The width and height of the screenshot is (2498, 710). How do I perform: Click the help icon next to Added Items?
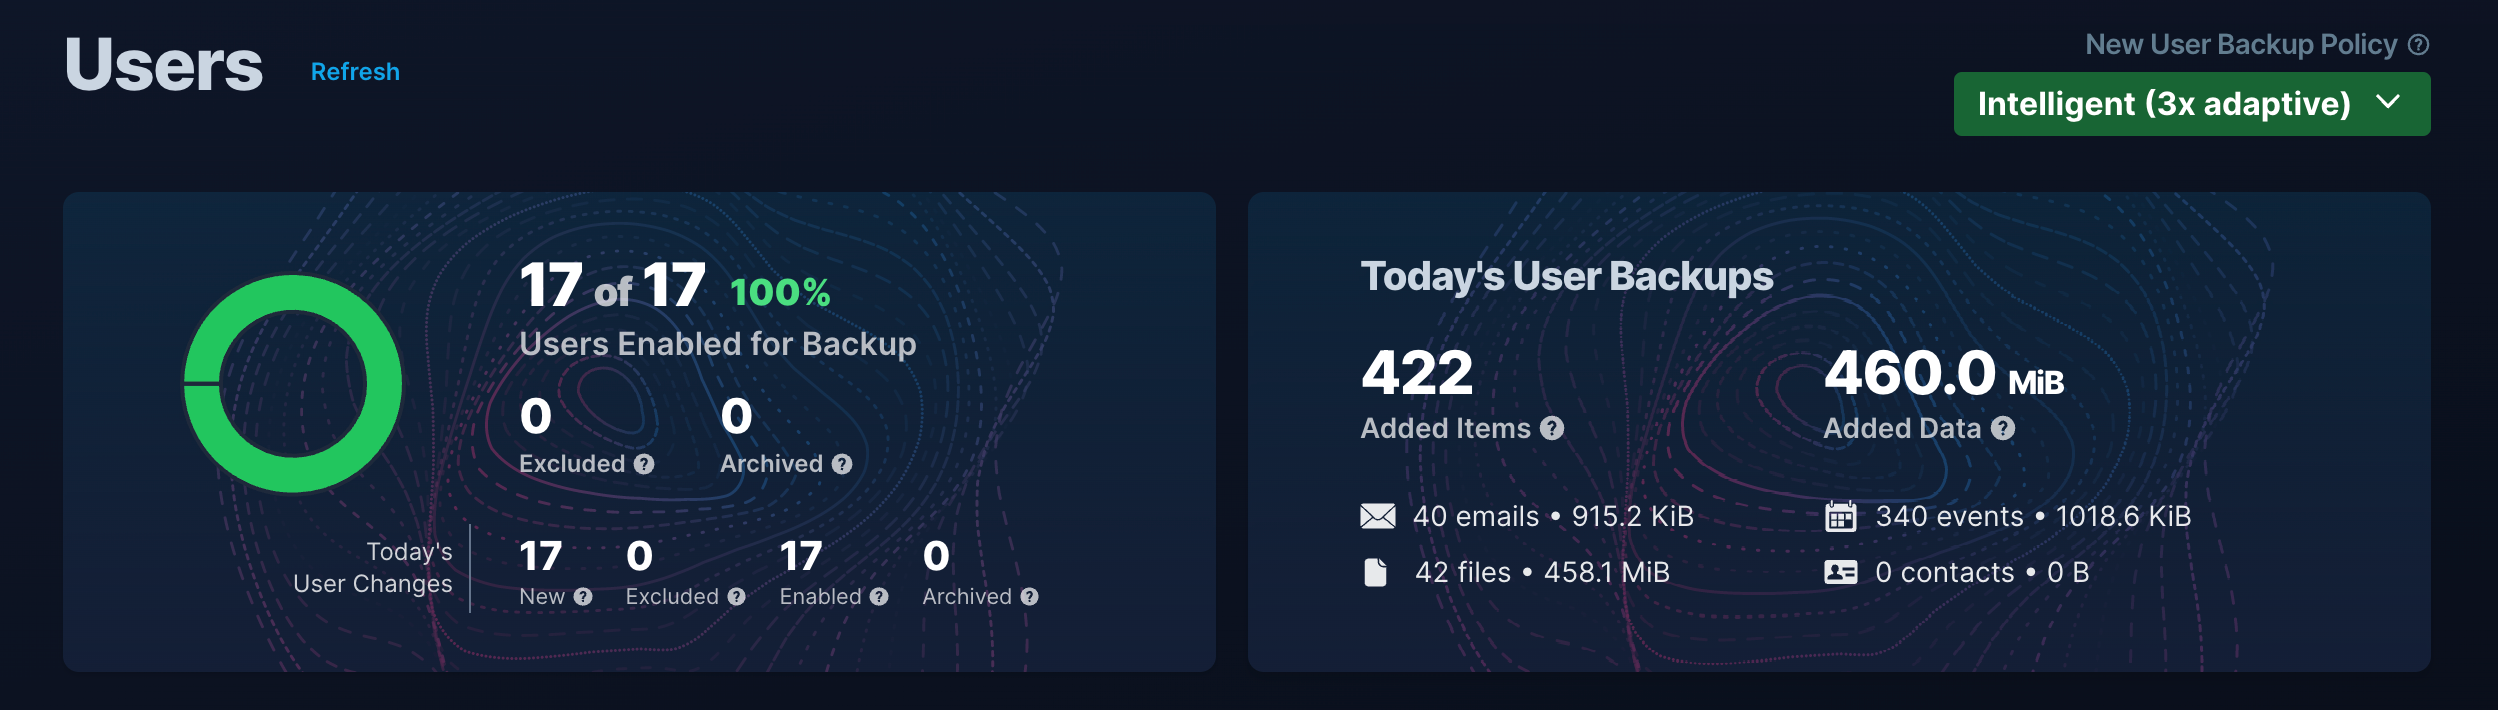pyautogui.click(x=1552, y=429)
